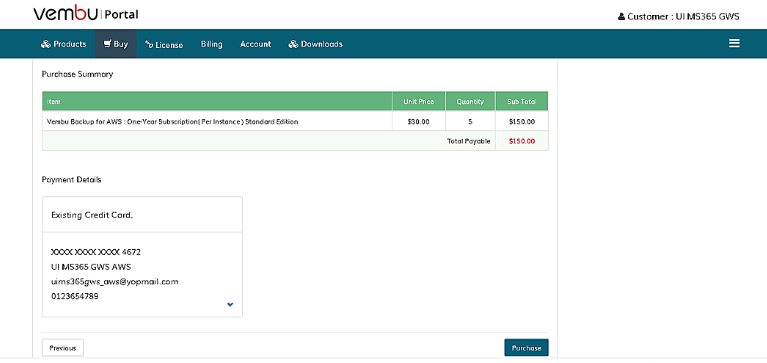Click the customer user icon
Screen dimensions: 767x363
[x=621, y=17]
